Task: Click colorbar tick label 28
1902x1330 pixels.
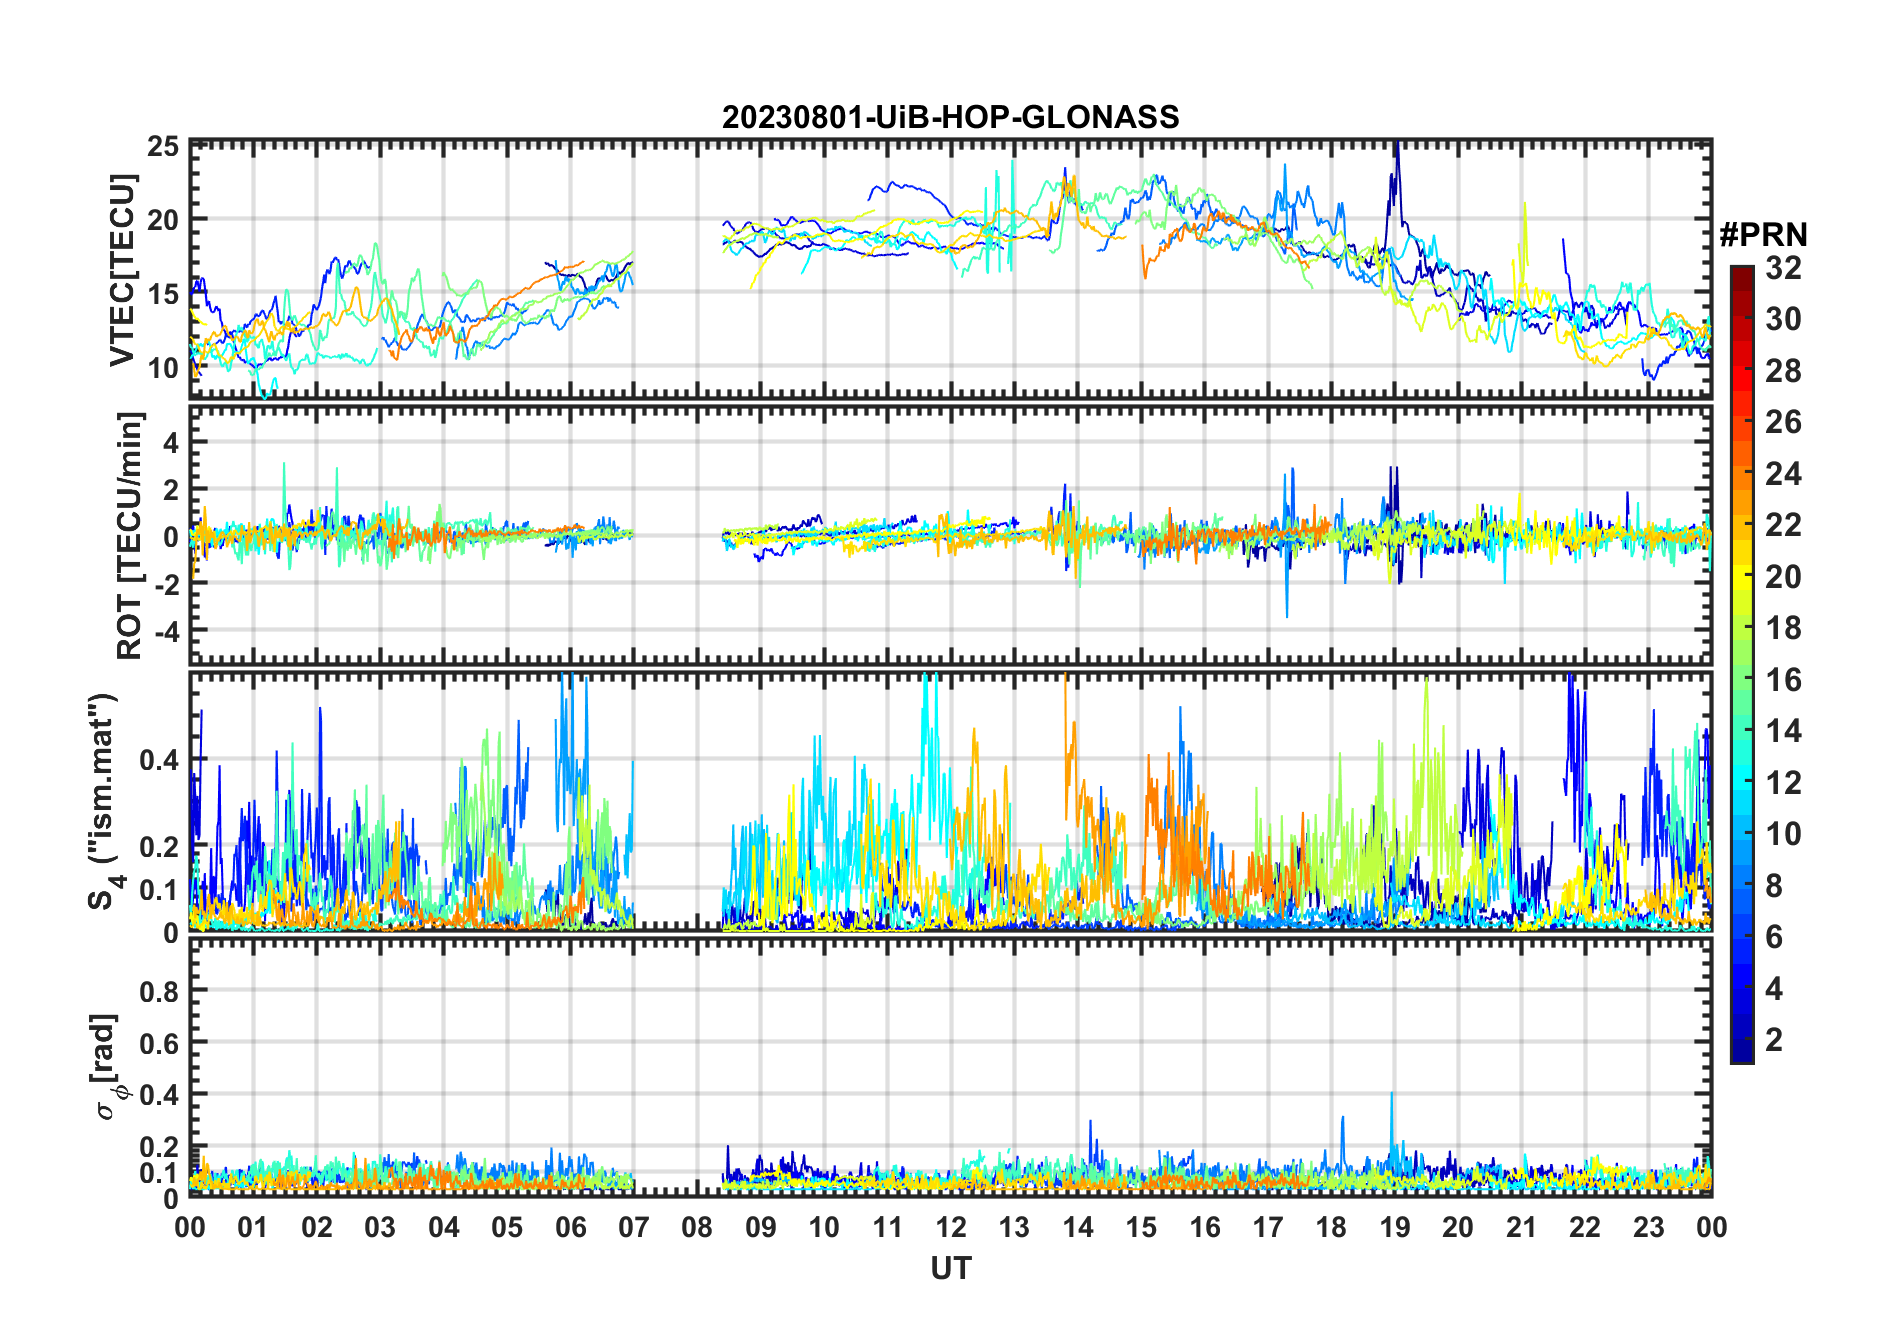Action: click(1783, 371)
